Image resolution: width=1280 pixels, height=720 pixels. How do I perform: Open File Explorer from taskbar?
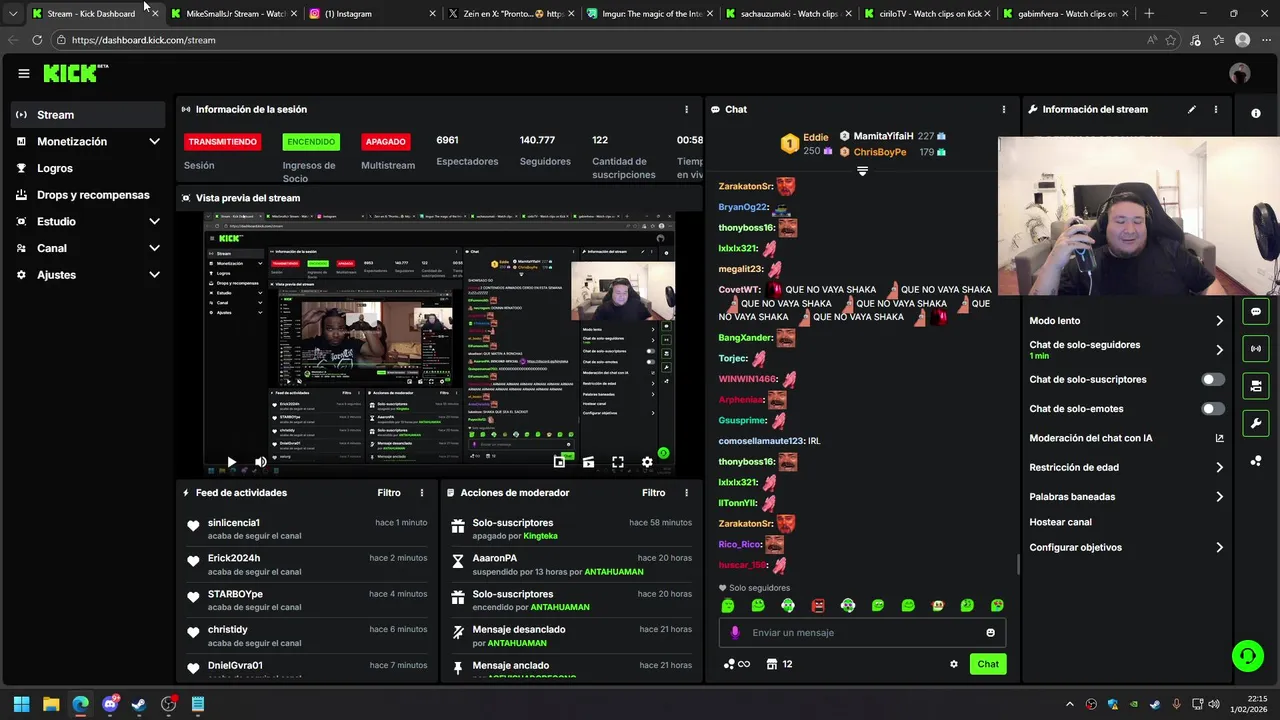point(51,704)
